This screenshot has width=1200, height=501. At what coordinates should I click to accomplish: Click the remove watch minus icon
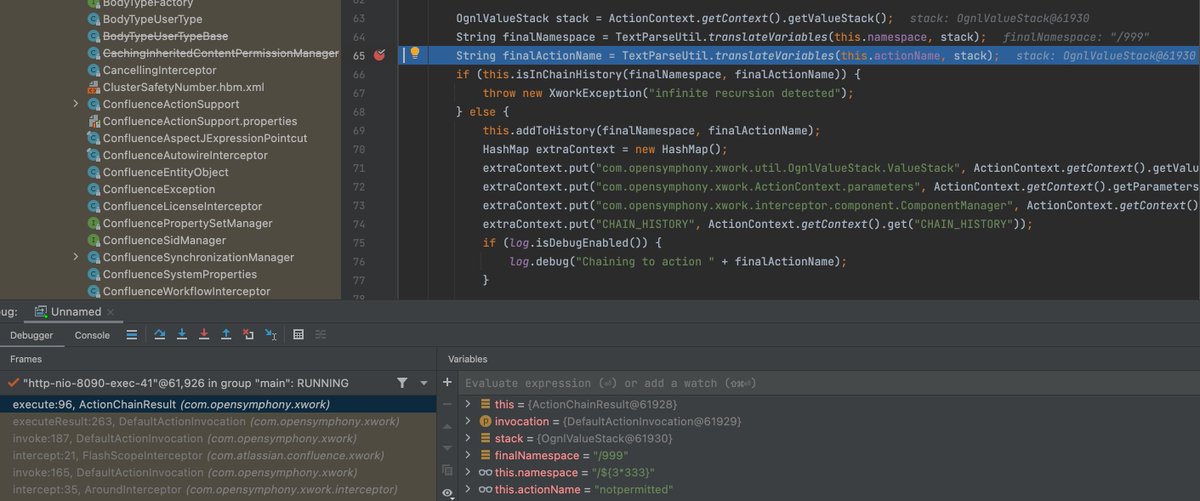tap(447, 403)
